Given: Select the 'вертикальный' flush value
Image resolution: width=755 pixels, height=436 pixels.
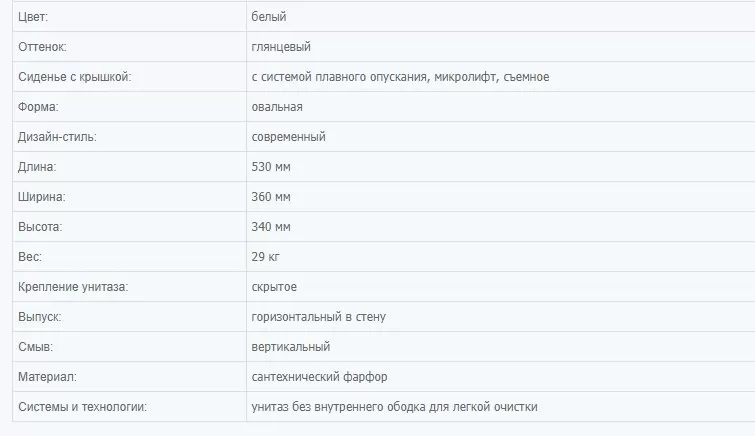Looking at the screenshot, I should click(291, 347).
